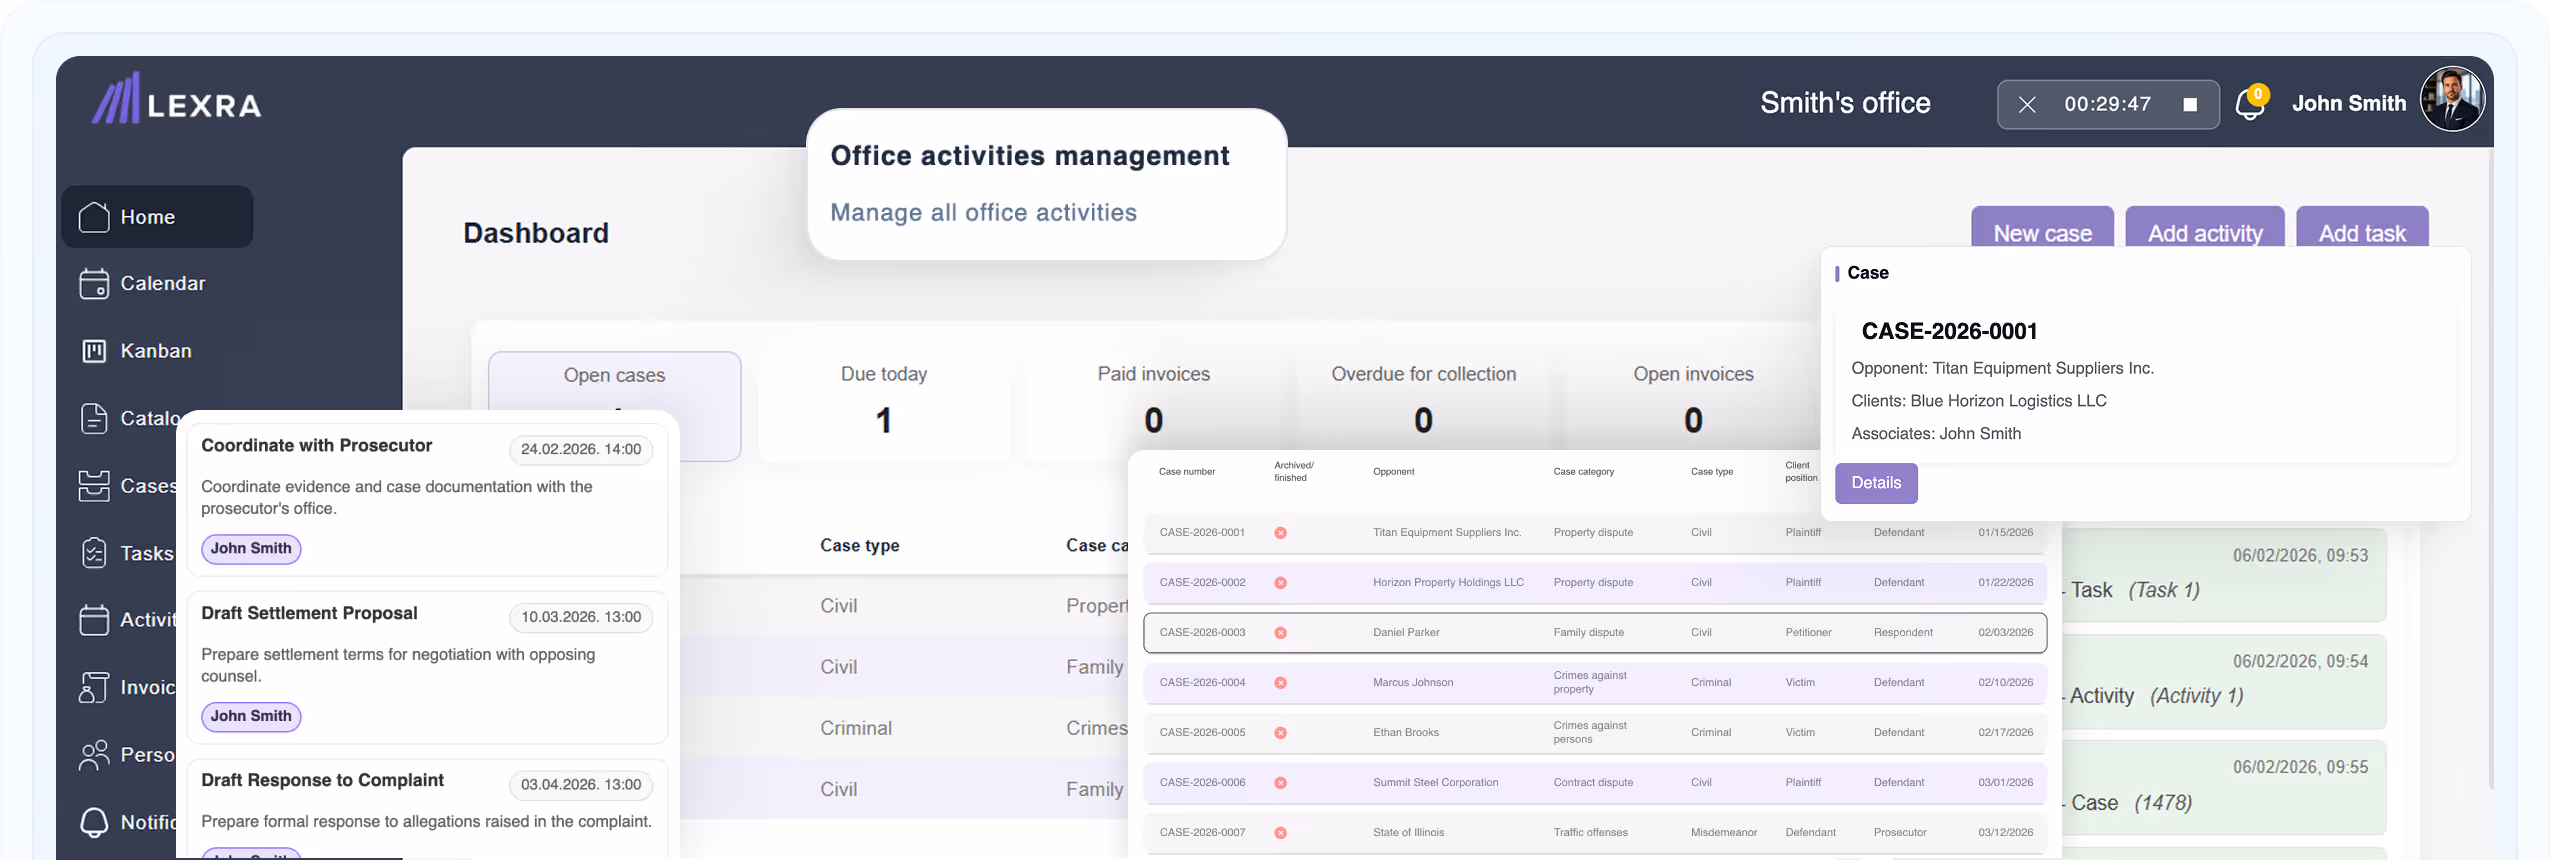Select the Paid invoices stat card
This screenshot has height=860, width=2550.
click(x=1154, y=406)
